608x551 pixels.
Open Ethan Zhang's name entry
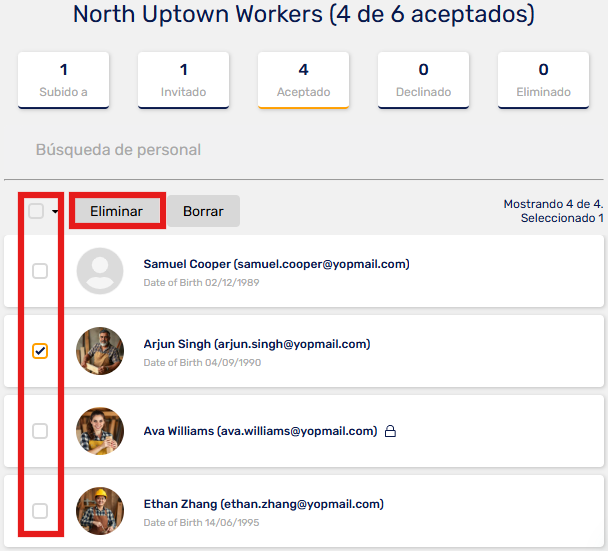[263, 504]
